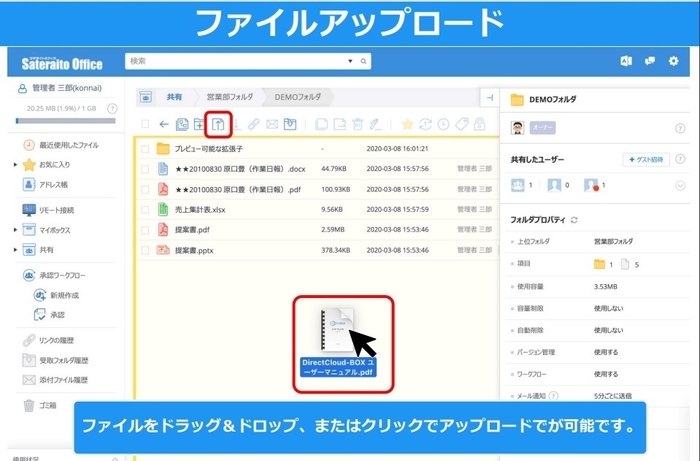The image size is (700, 461).
Task: Click the refresh icon beside フォルダプロパティ
Action: pos(574,220)
